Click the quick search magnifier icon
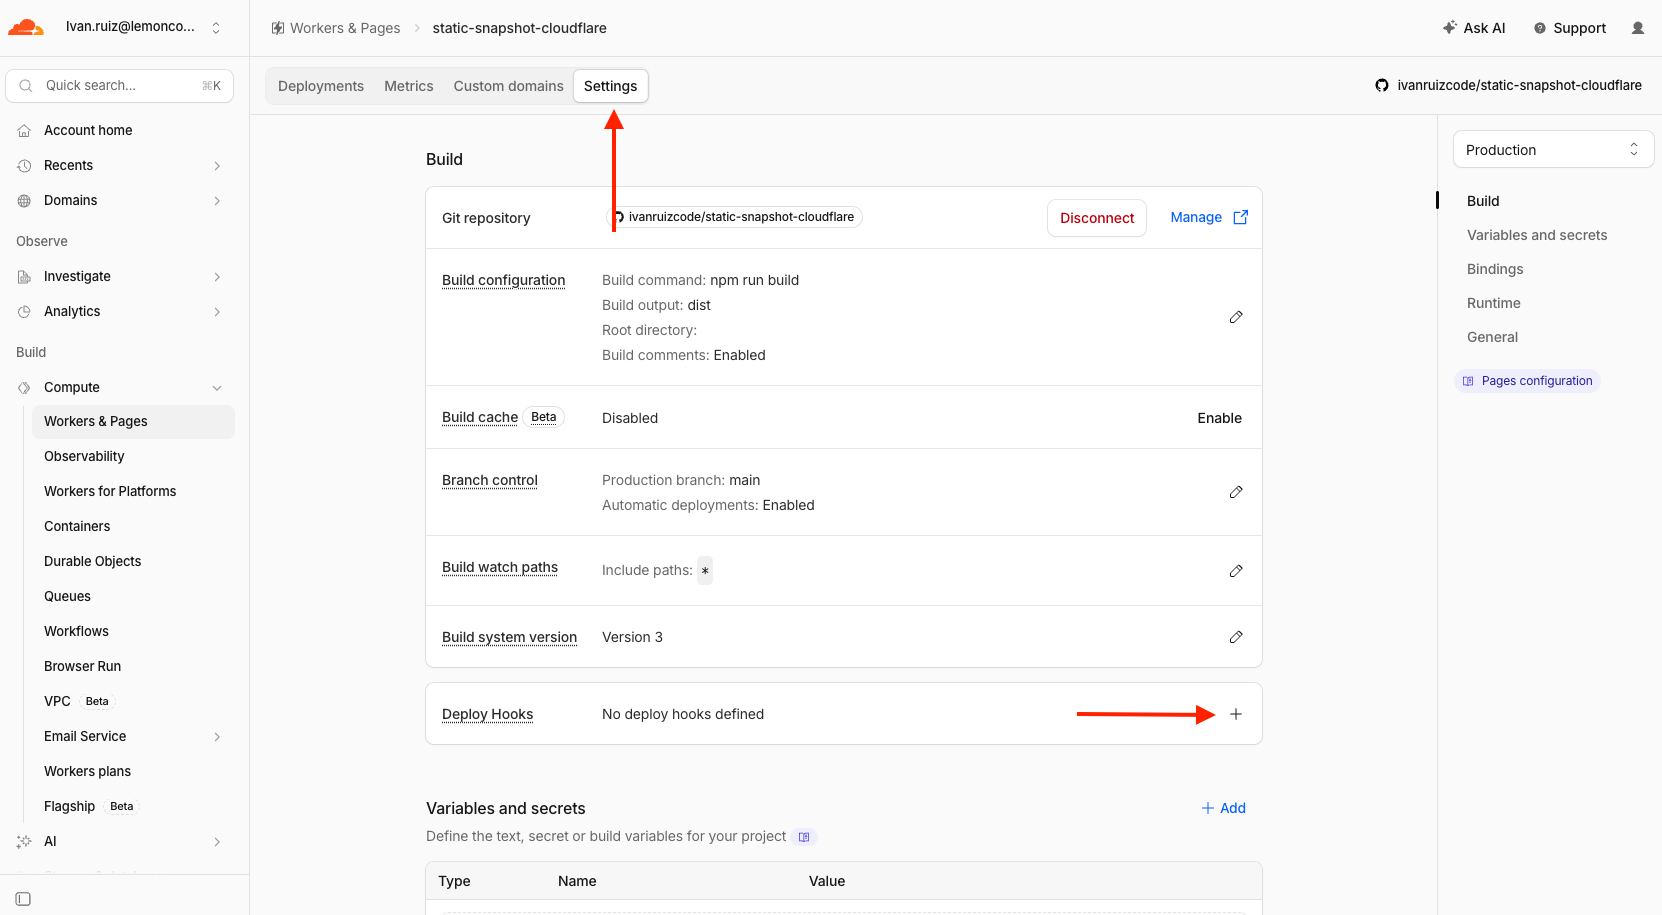The width and height of the screenshot is (1662, 915). 26,85
